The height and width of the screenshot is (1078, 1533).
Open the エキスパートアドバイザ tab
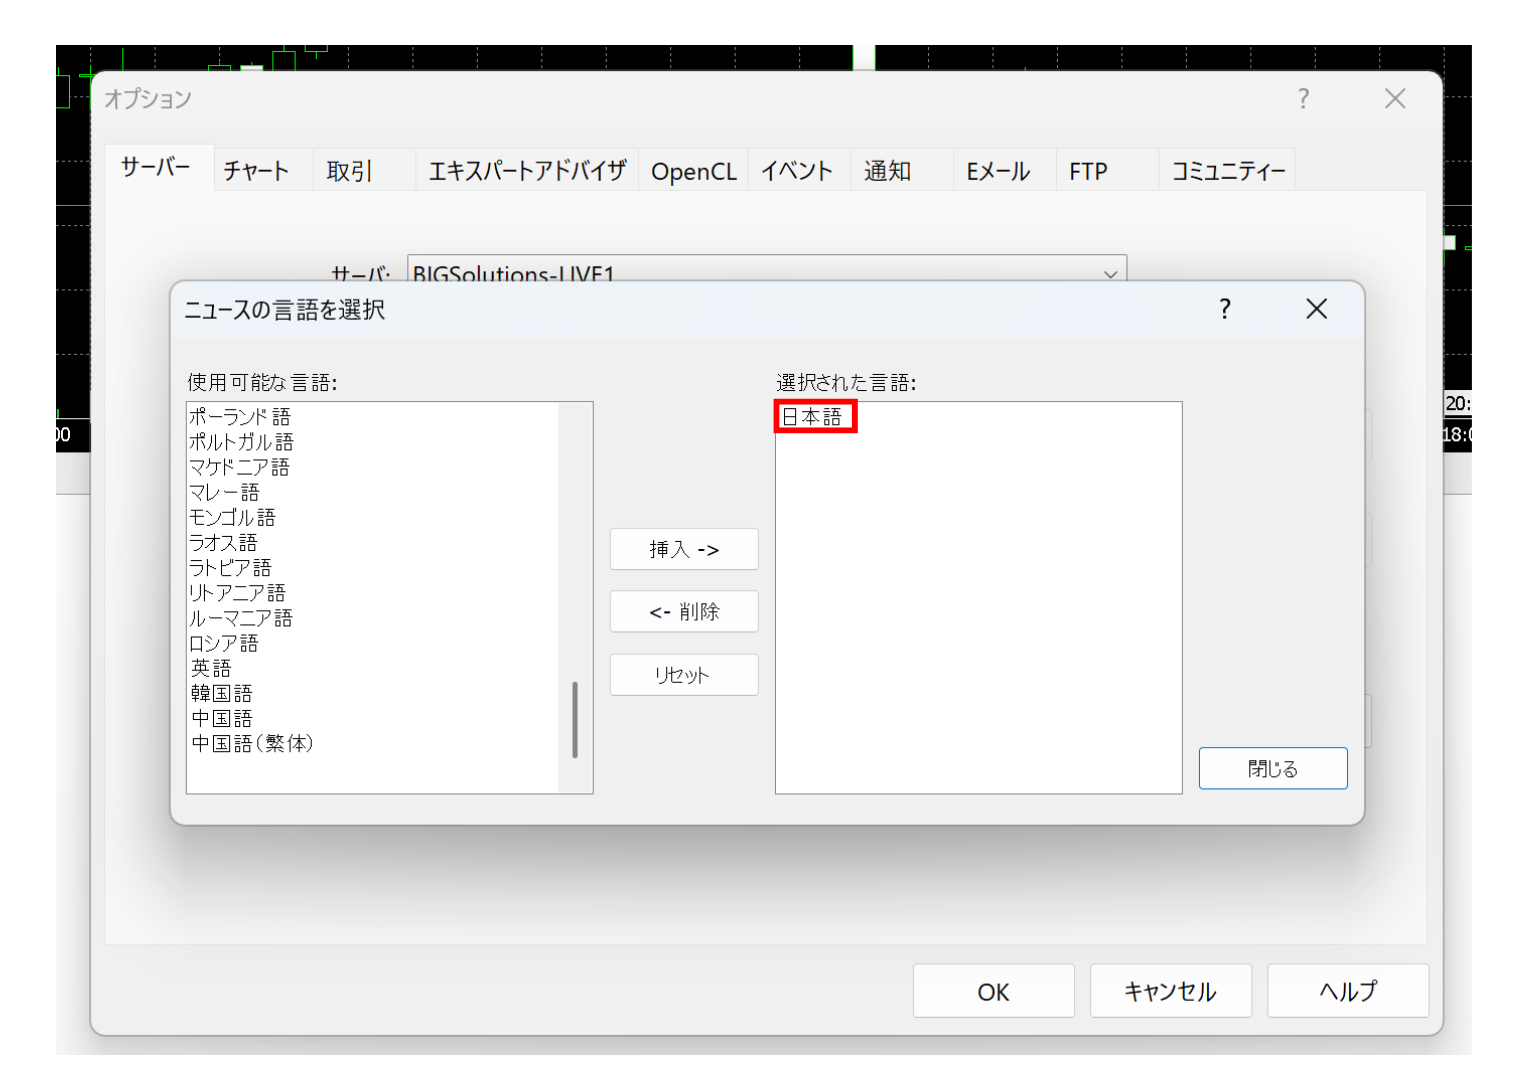(x=525, y=170)
